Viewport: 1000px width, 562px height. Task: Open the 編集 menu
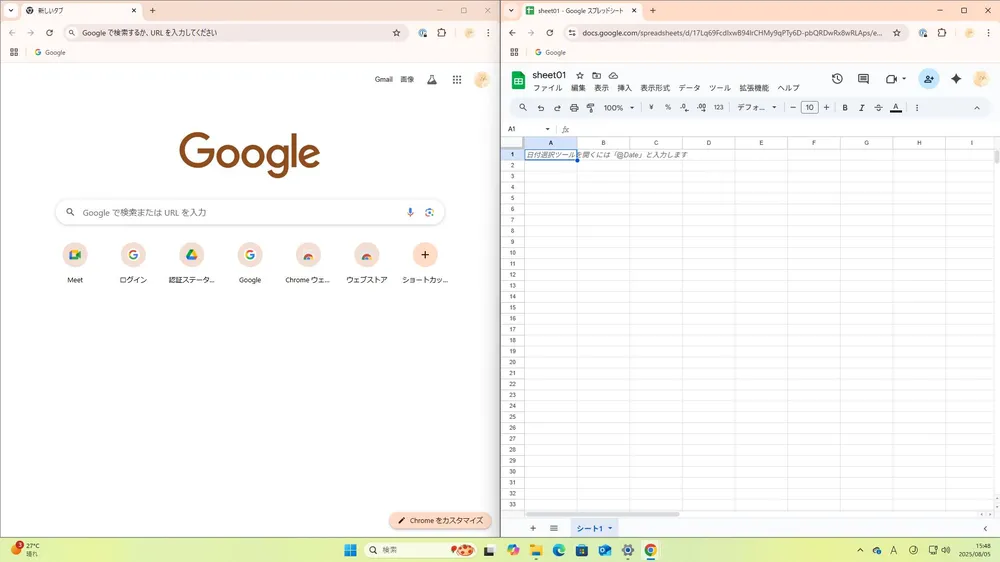[578, 88]
